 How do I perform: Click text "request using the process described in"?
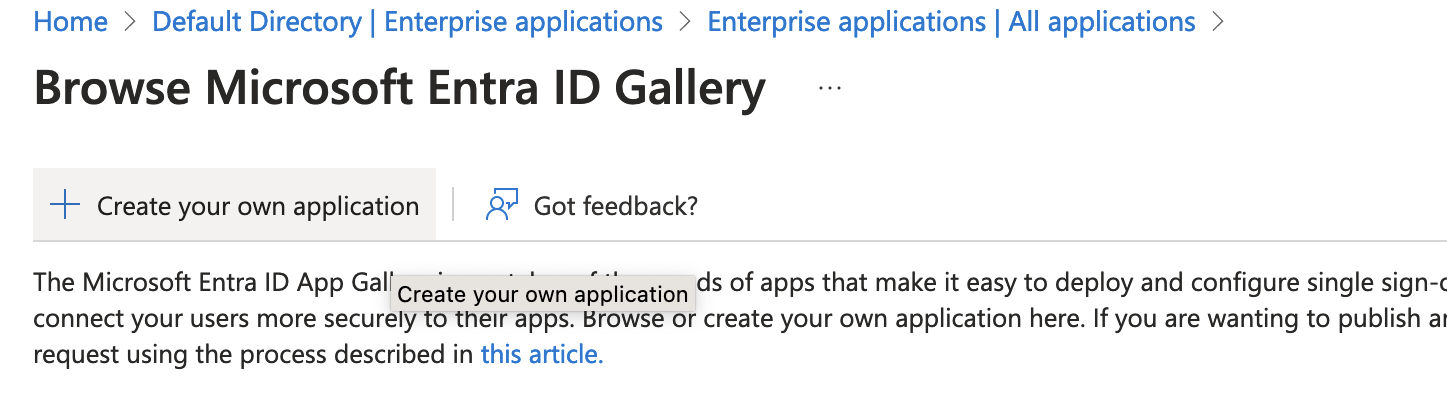click(x=254, y=354)
